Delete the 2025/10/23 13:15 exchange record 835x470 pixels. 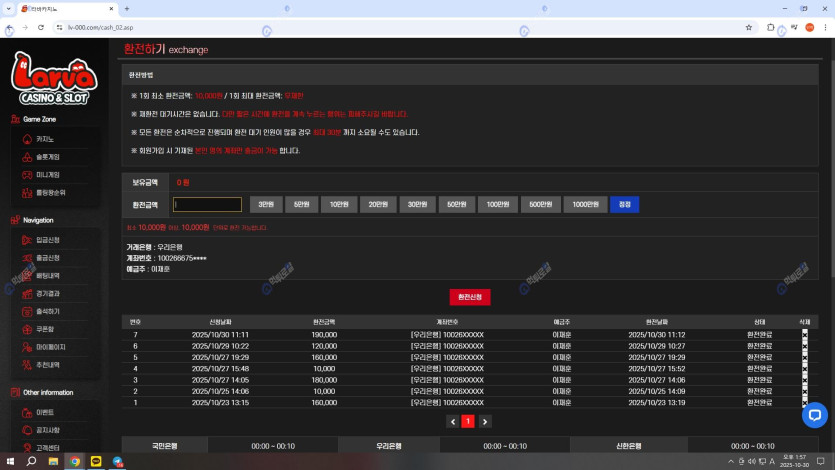point(805,402)
